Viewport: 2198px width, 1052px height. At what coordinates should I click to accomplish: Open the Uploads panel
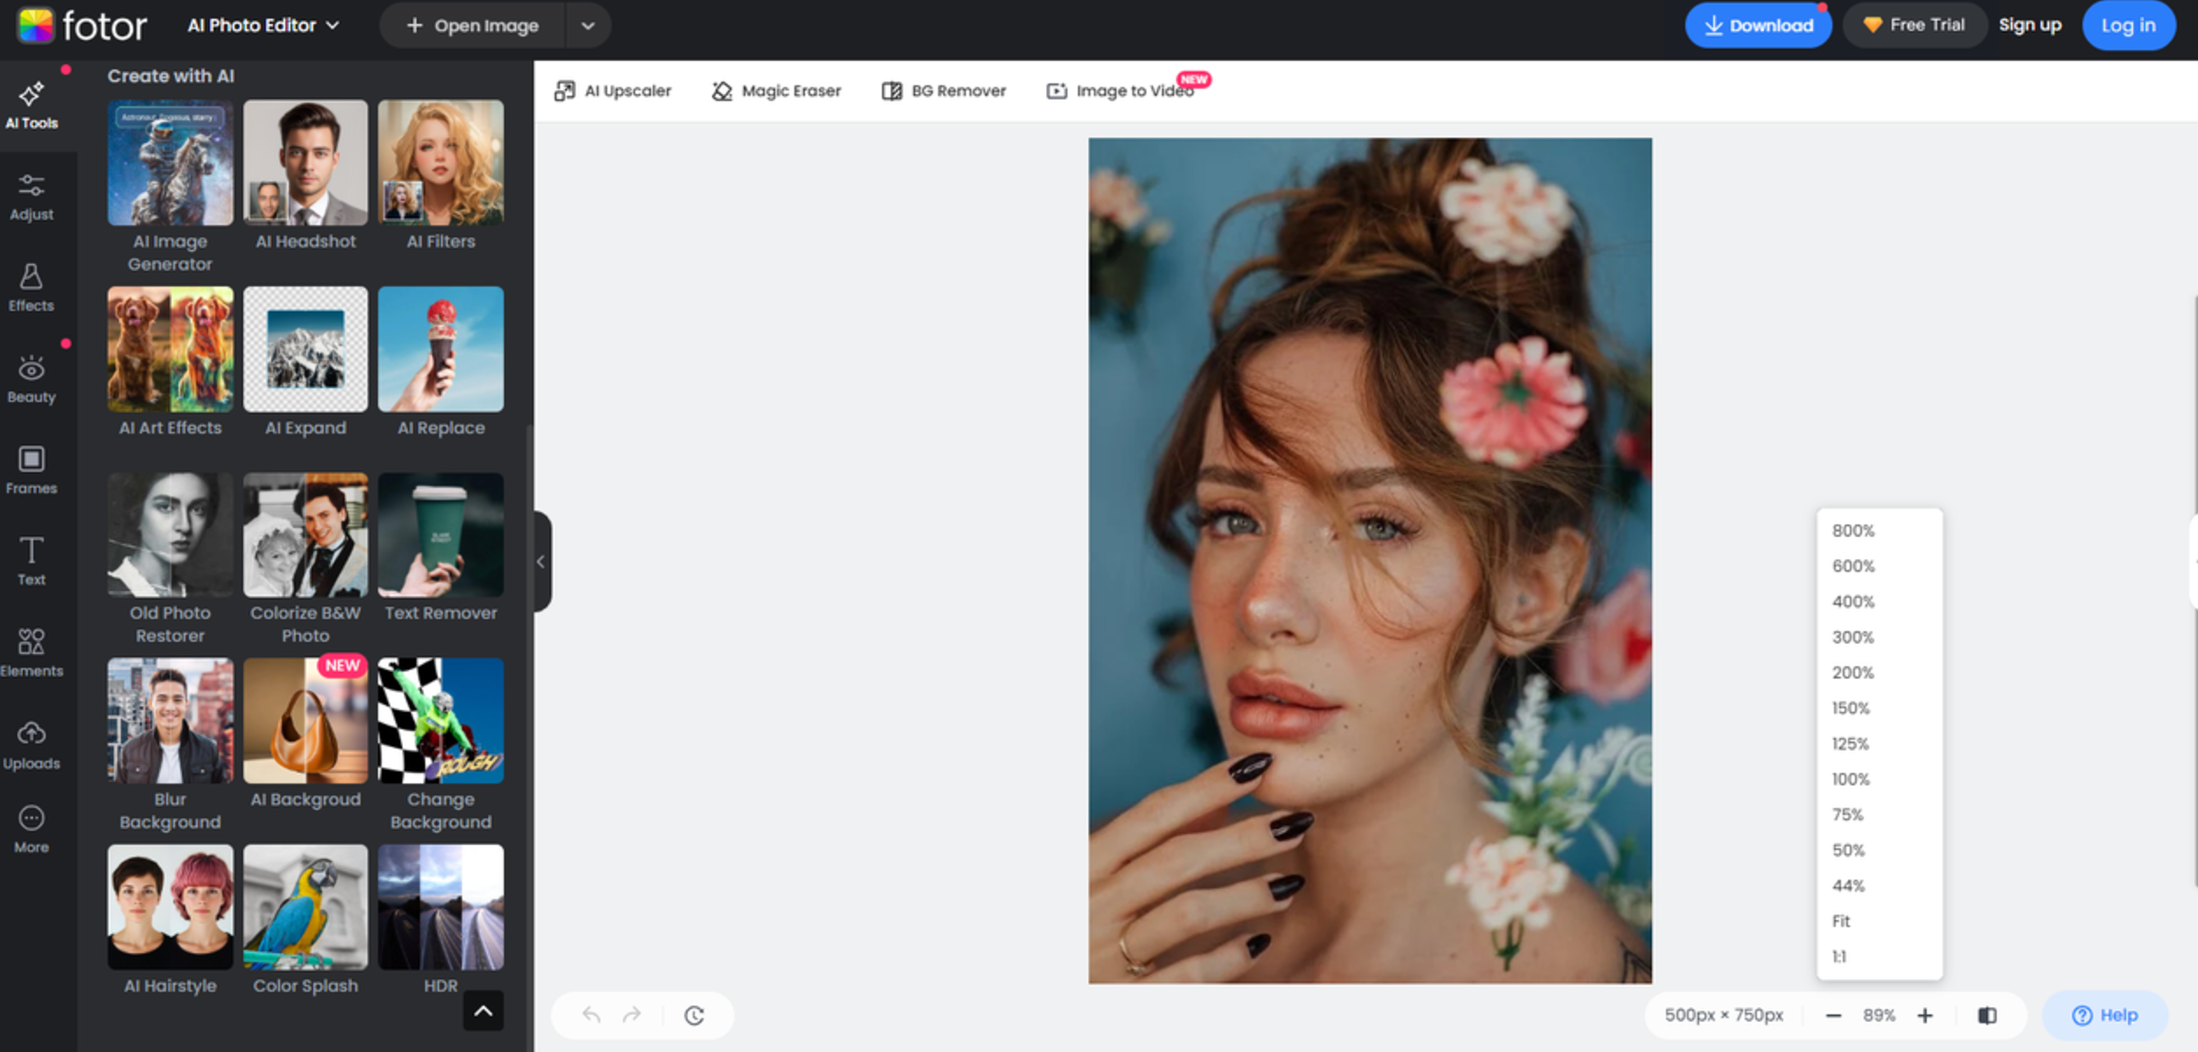(32, 746)
